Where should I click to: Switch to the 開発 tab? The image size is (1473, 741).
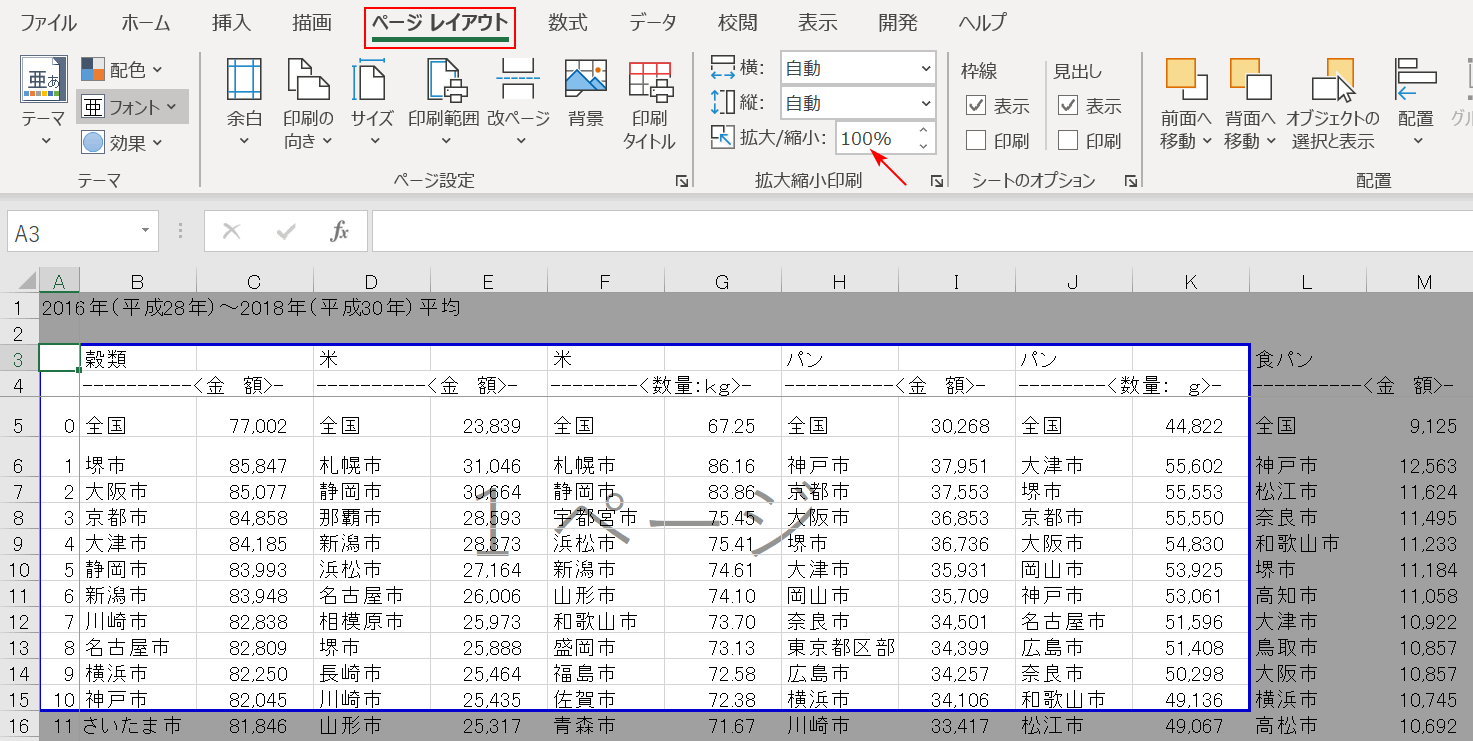(x=897, y=22)
